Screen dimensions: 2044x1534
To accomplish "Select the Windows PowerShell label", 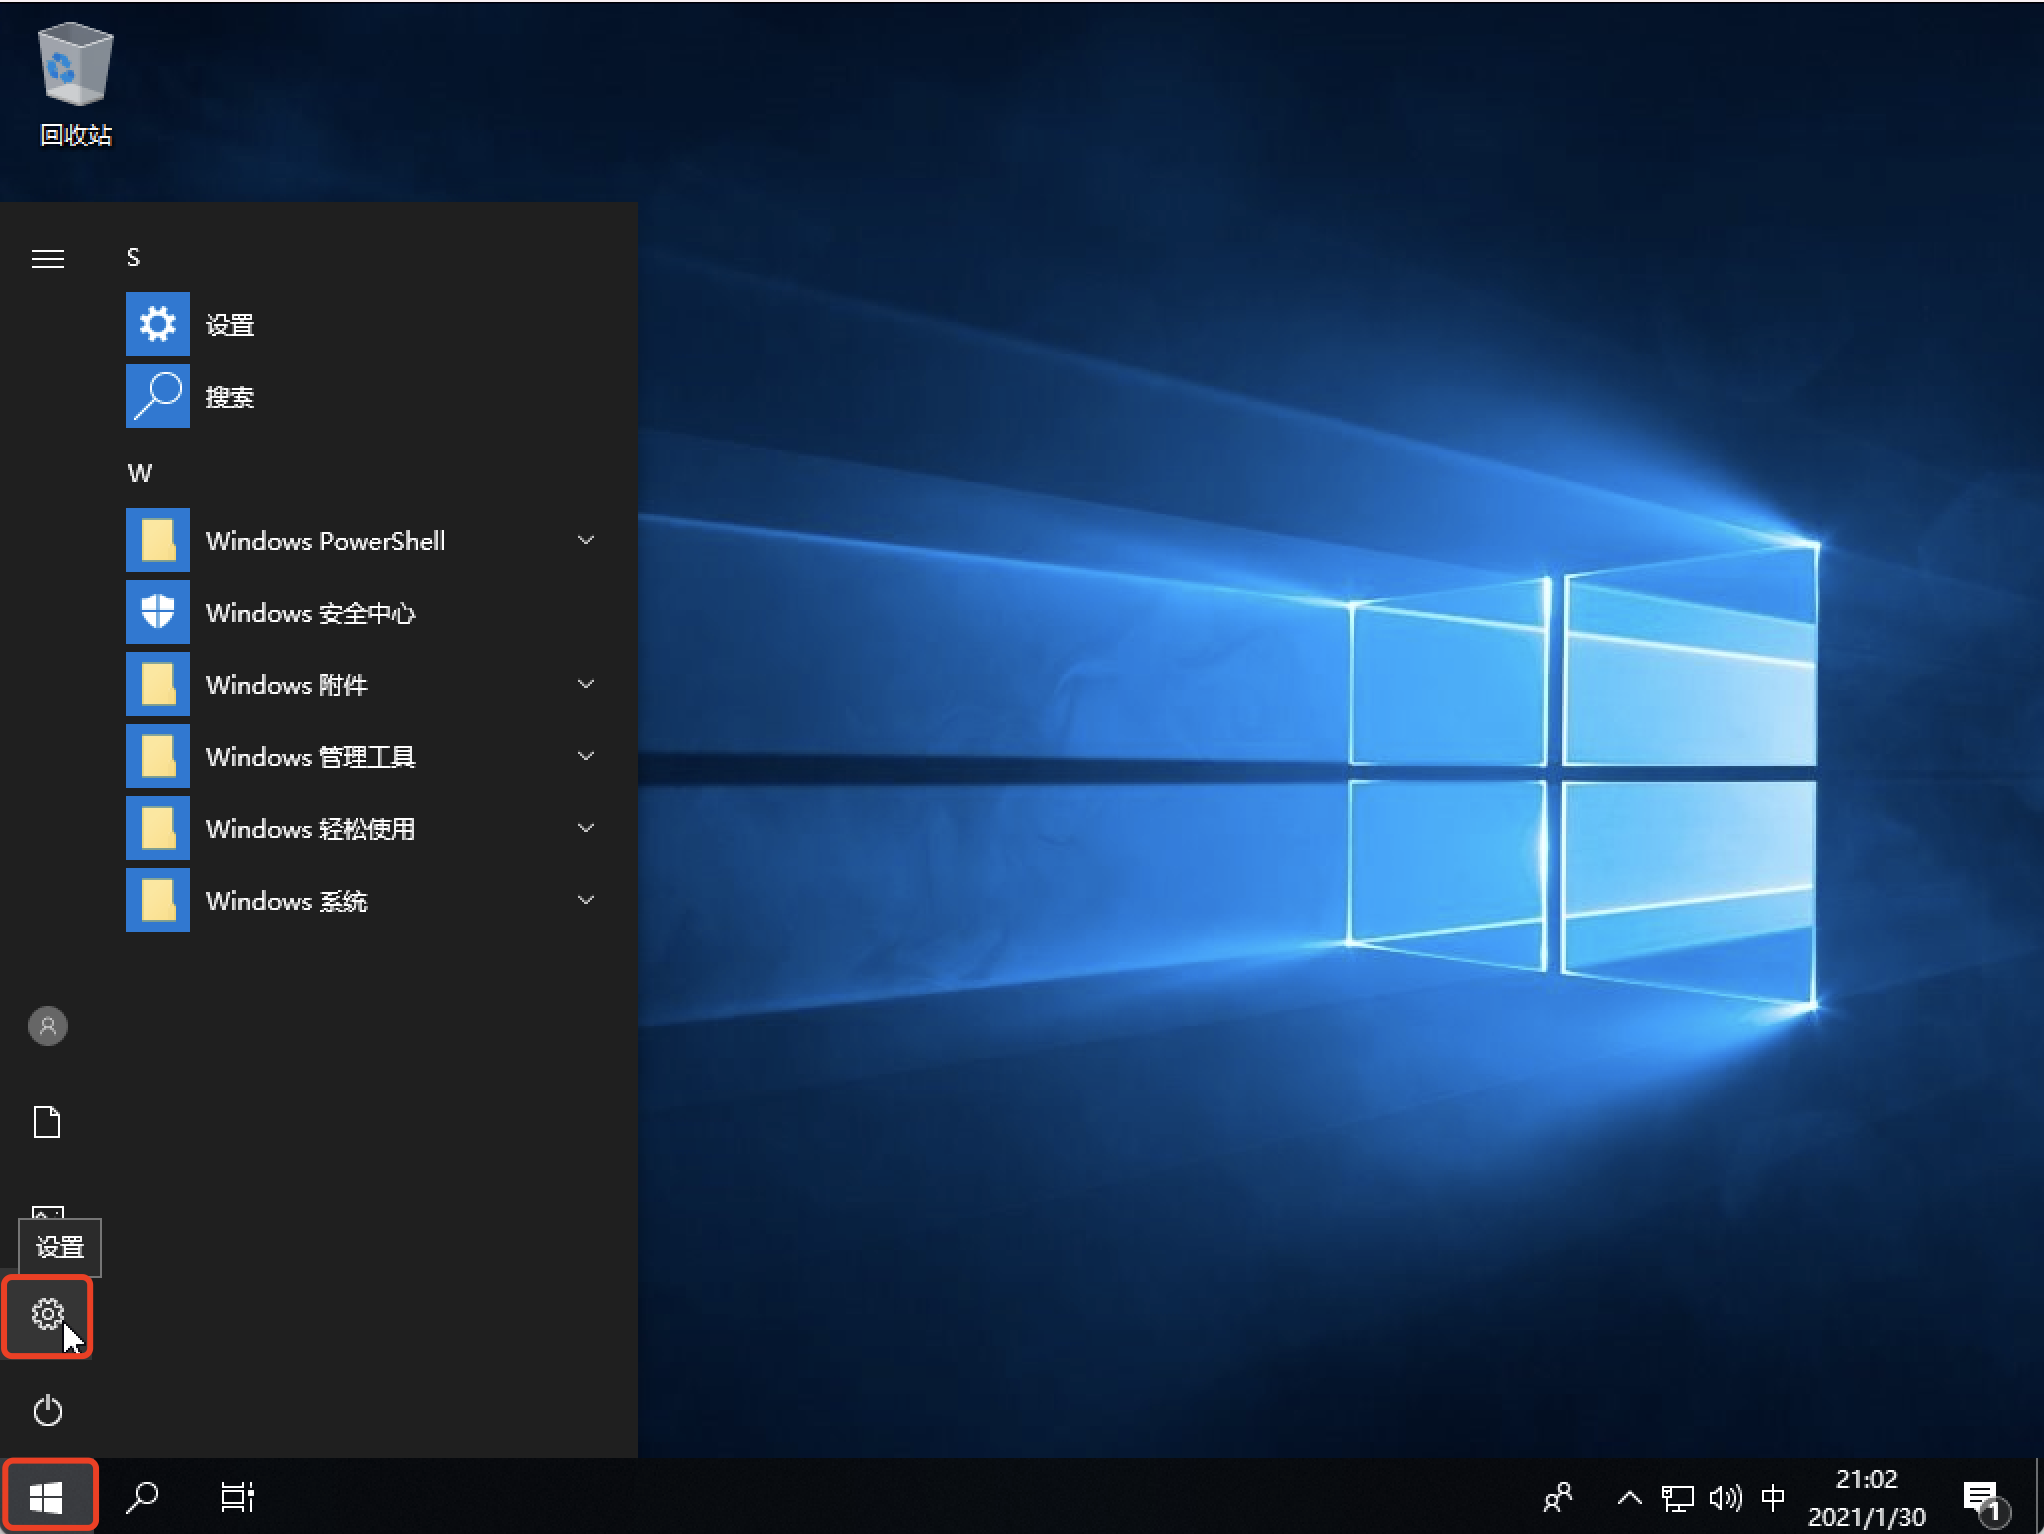I will pyautogui.click(x=325, y=541).
